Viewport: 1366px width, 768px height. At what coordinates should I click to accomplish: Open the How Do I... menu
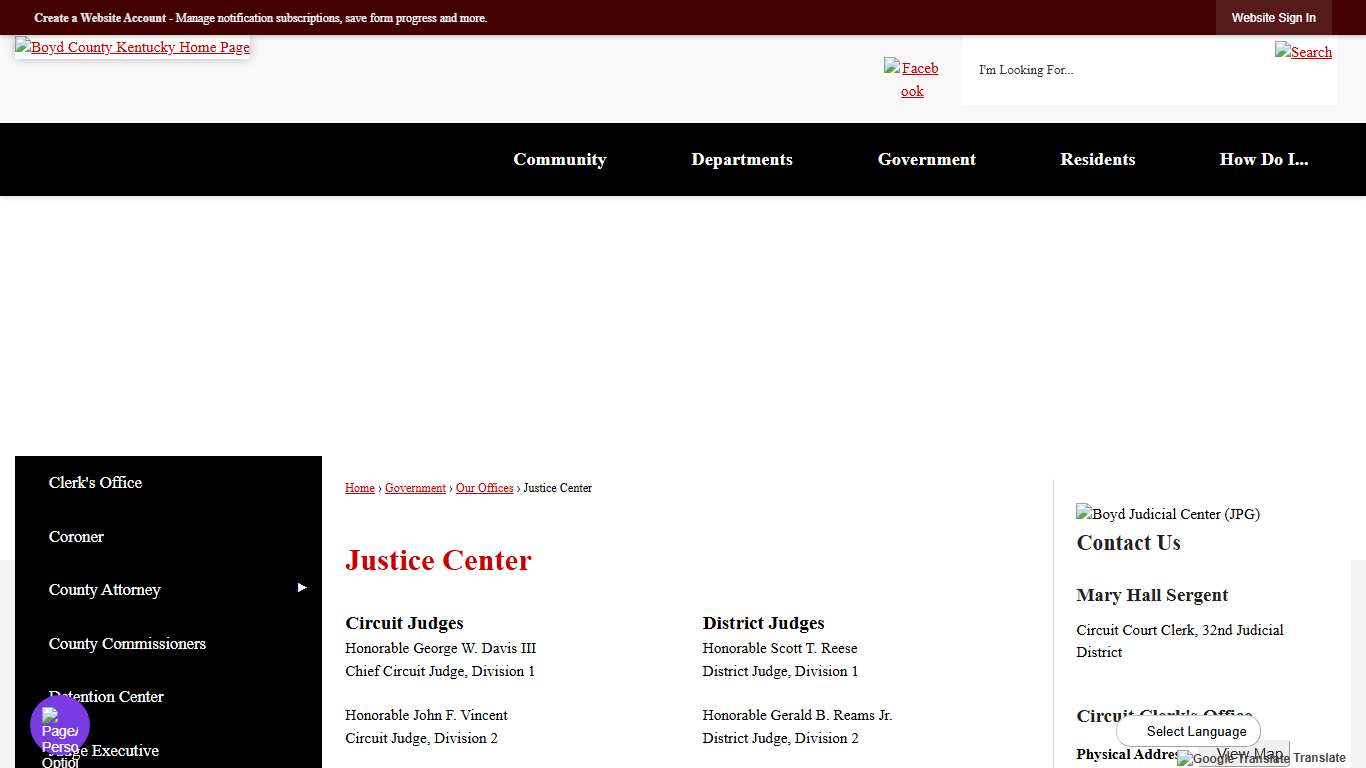coord(1263,159)
